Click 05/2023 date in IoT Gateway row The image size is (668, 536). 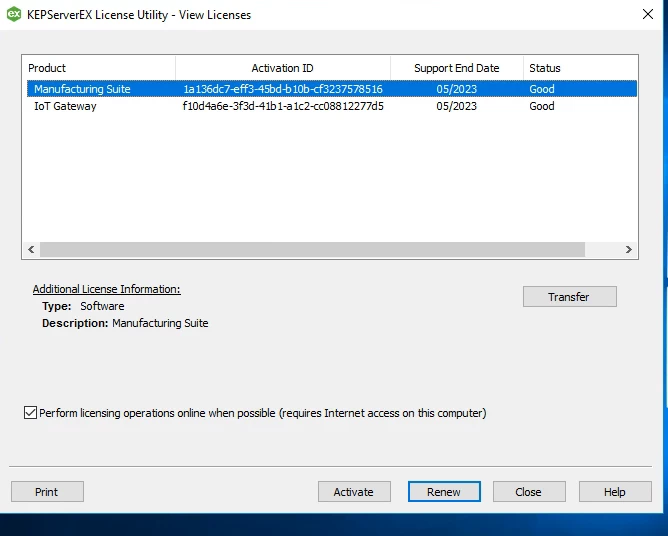coord(456,106)
